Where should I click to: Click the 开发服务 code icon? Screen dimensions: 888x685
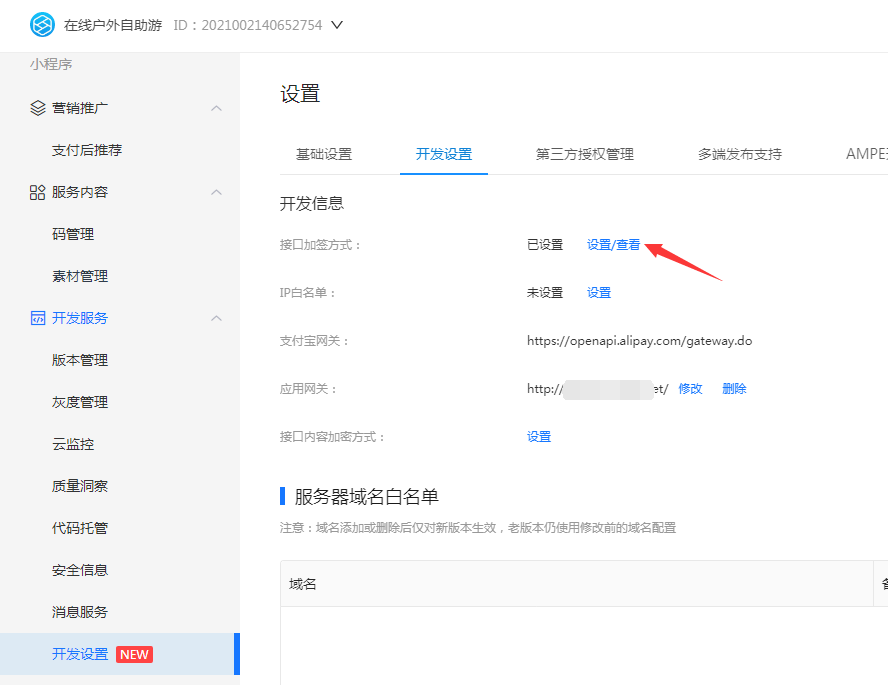click(38, 318)
